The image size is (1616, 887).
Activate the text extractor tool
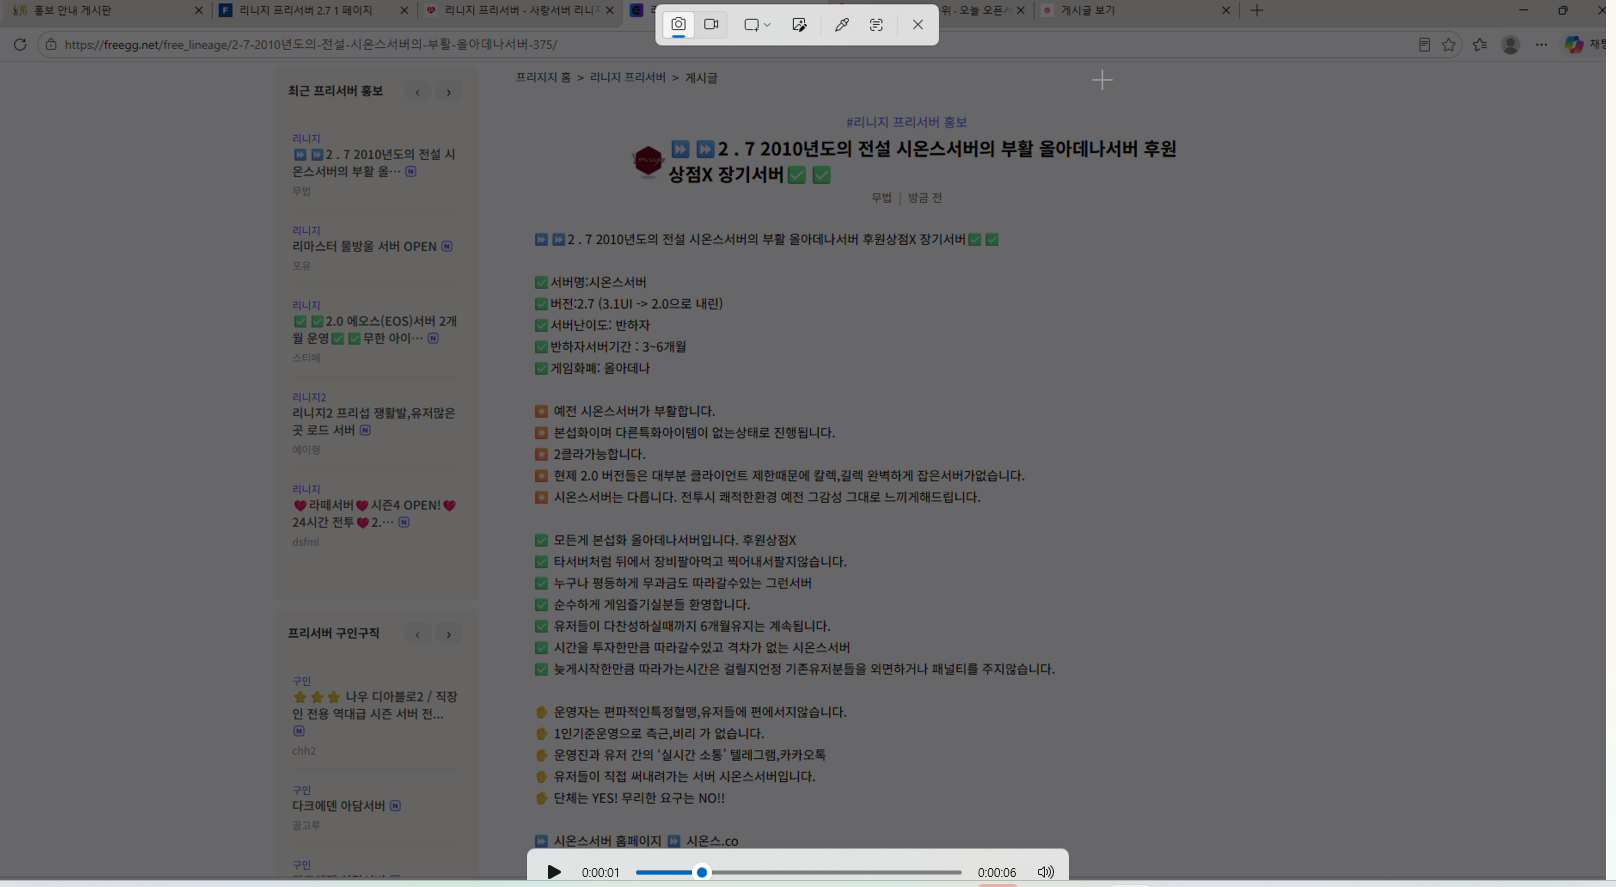click(876, 24)
